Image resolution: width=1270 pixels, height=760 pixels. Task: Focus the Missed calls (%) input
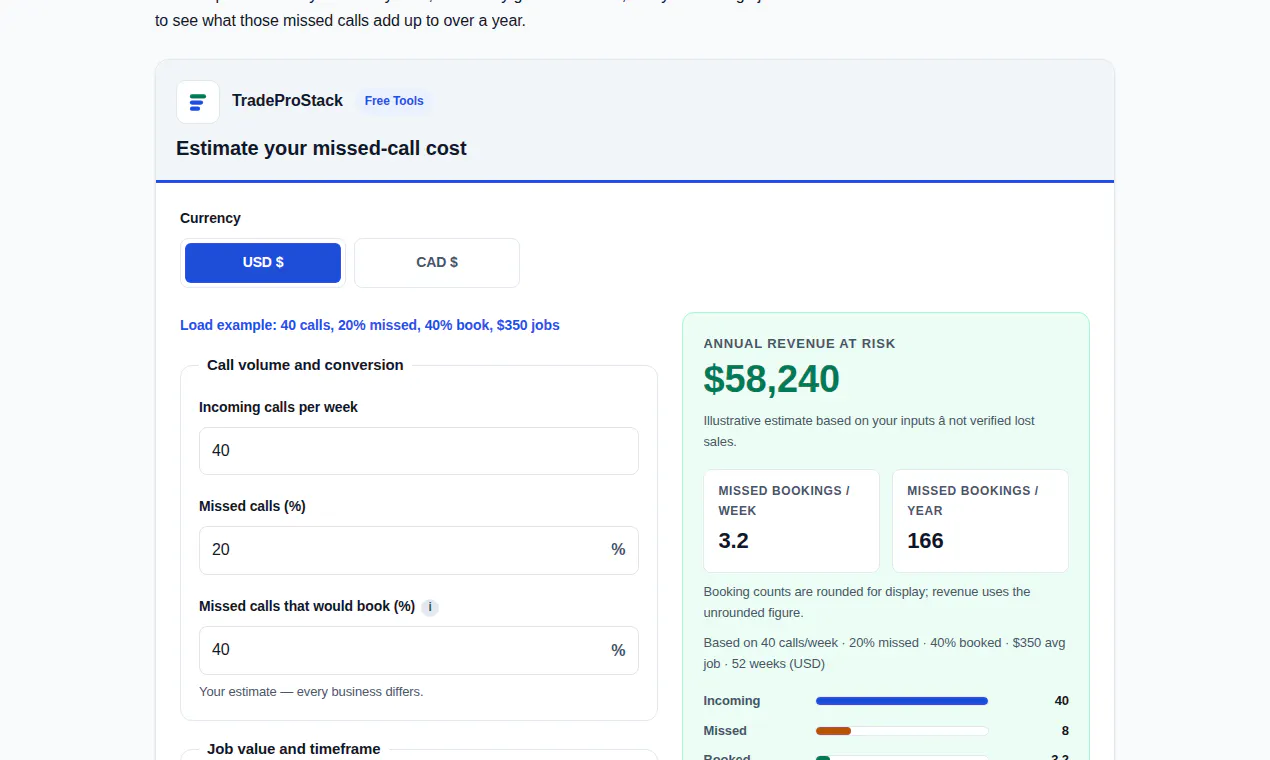pyautogui.click(x=419, y=550)
